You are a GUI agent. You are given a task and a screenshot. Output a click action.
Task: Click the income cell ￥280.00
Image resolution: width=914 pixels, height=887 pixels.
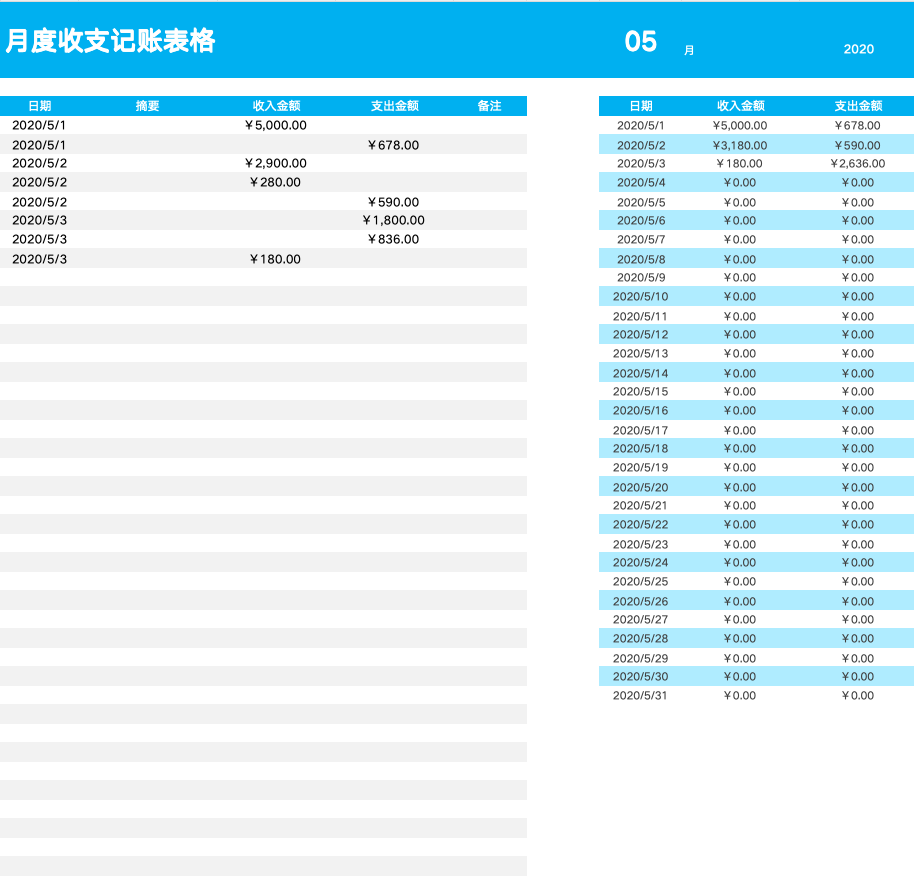pyautogui.click(x=275, y=182)
